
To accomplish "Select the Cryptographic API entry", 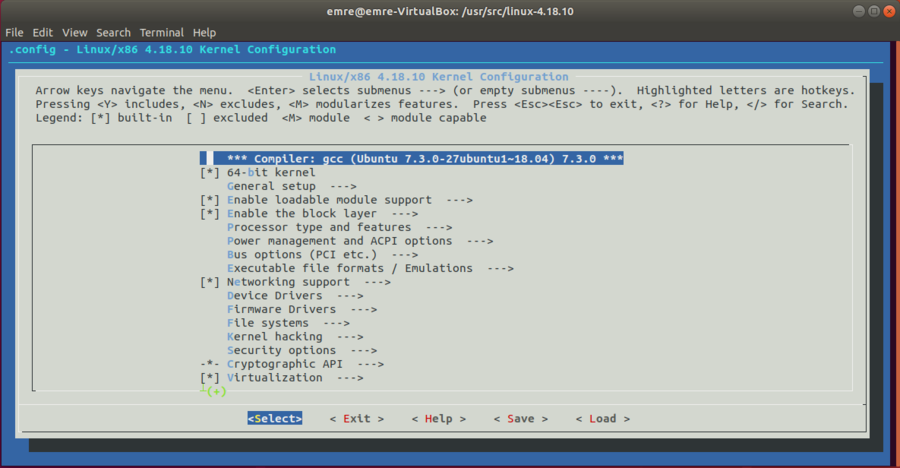I will pyautogui.click(x=285, y=364).
